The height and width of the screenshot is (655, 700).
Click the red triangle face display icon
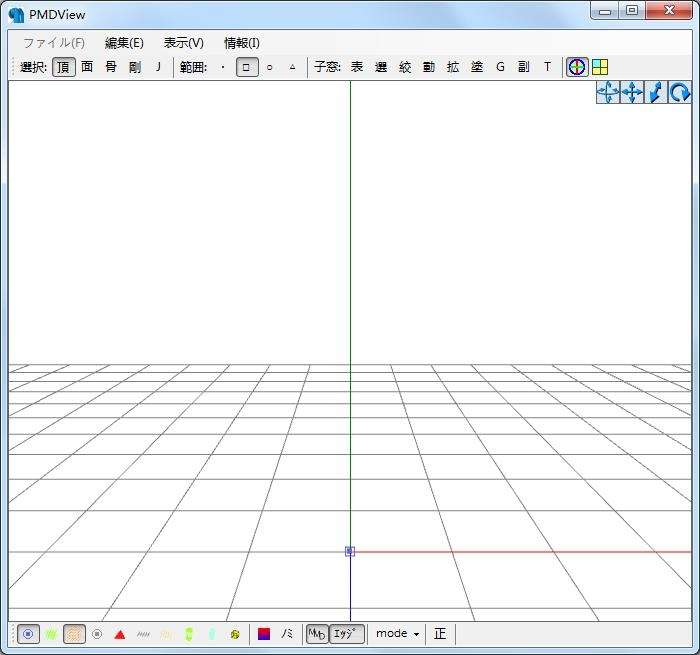coord(120,634)
